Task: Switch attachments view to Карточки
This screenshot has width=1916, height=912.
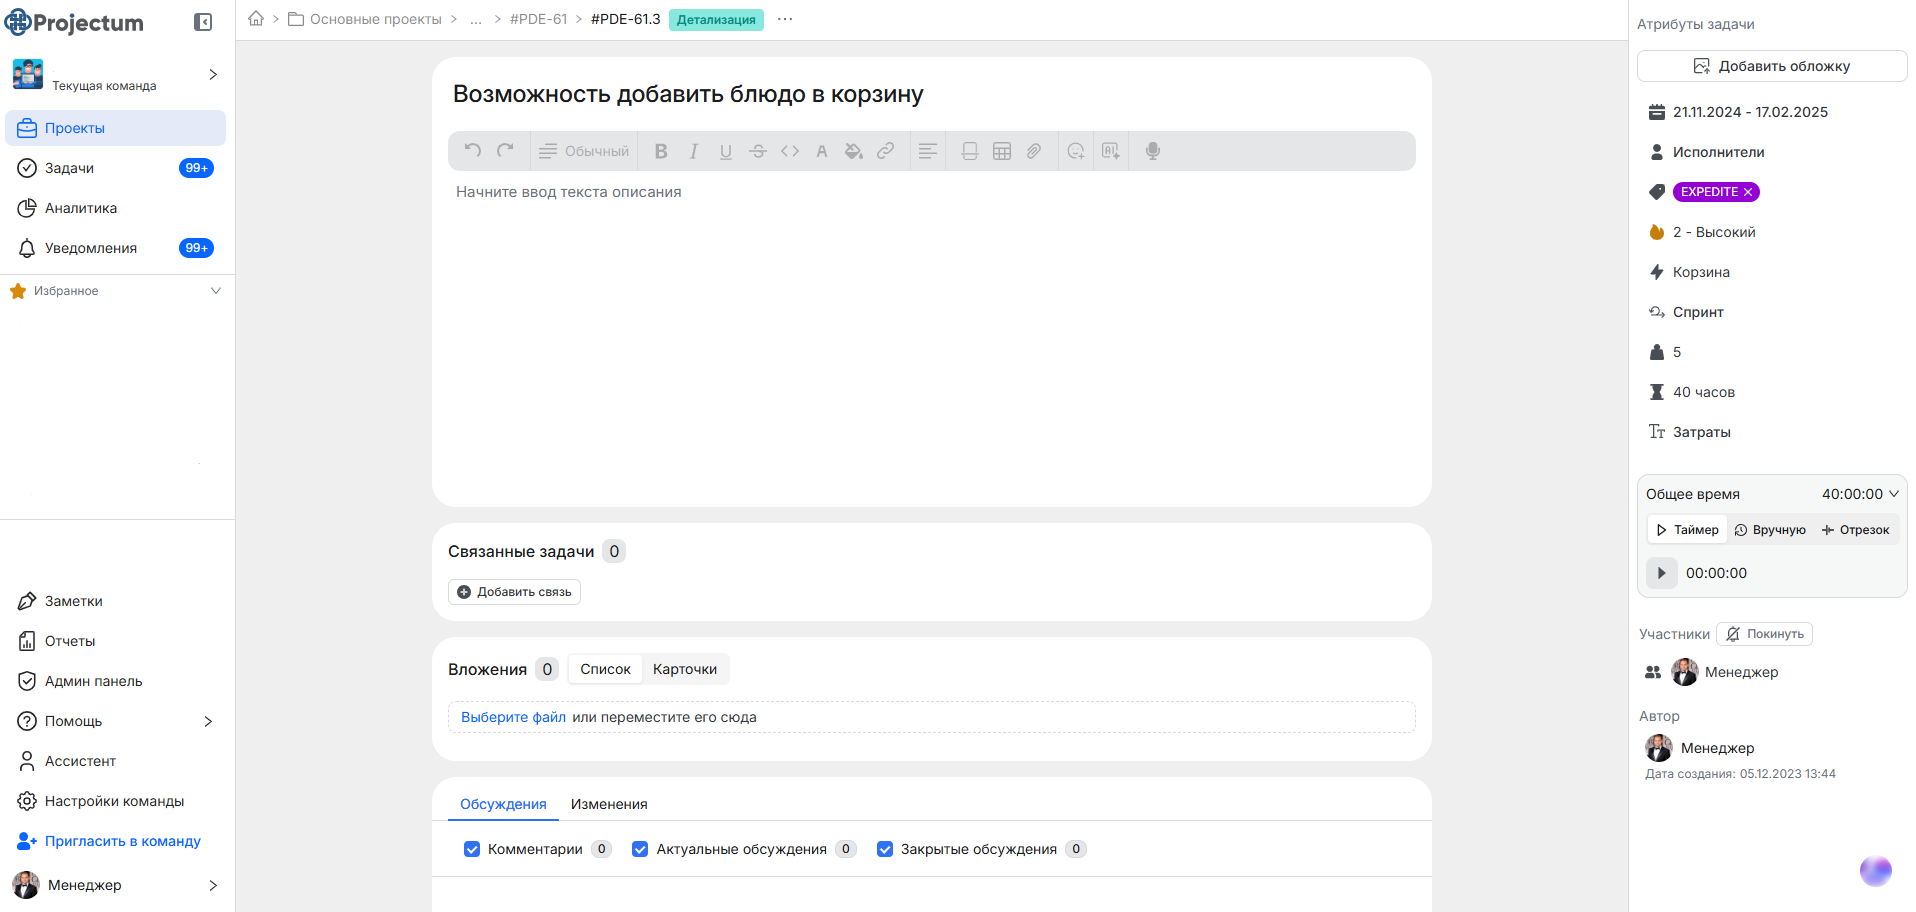Action: coord(686,668)
